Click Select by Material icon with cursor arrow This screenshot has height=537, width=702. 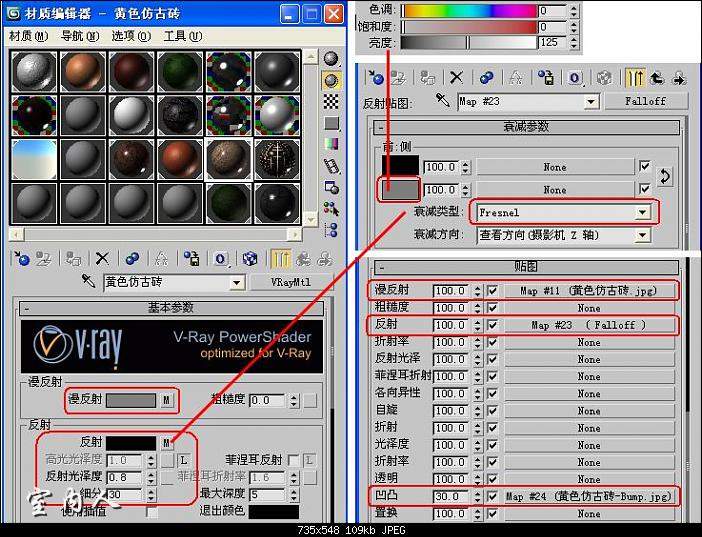[x=331, y=209]
